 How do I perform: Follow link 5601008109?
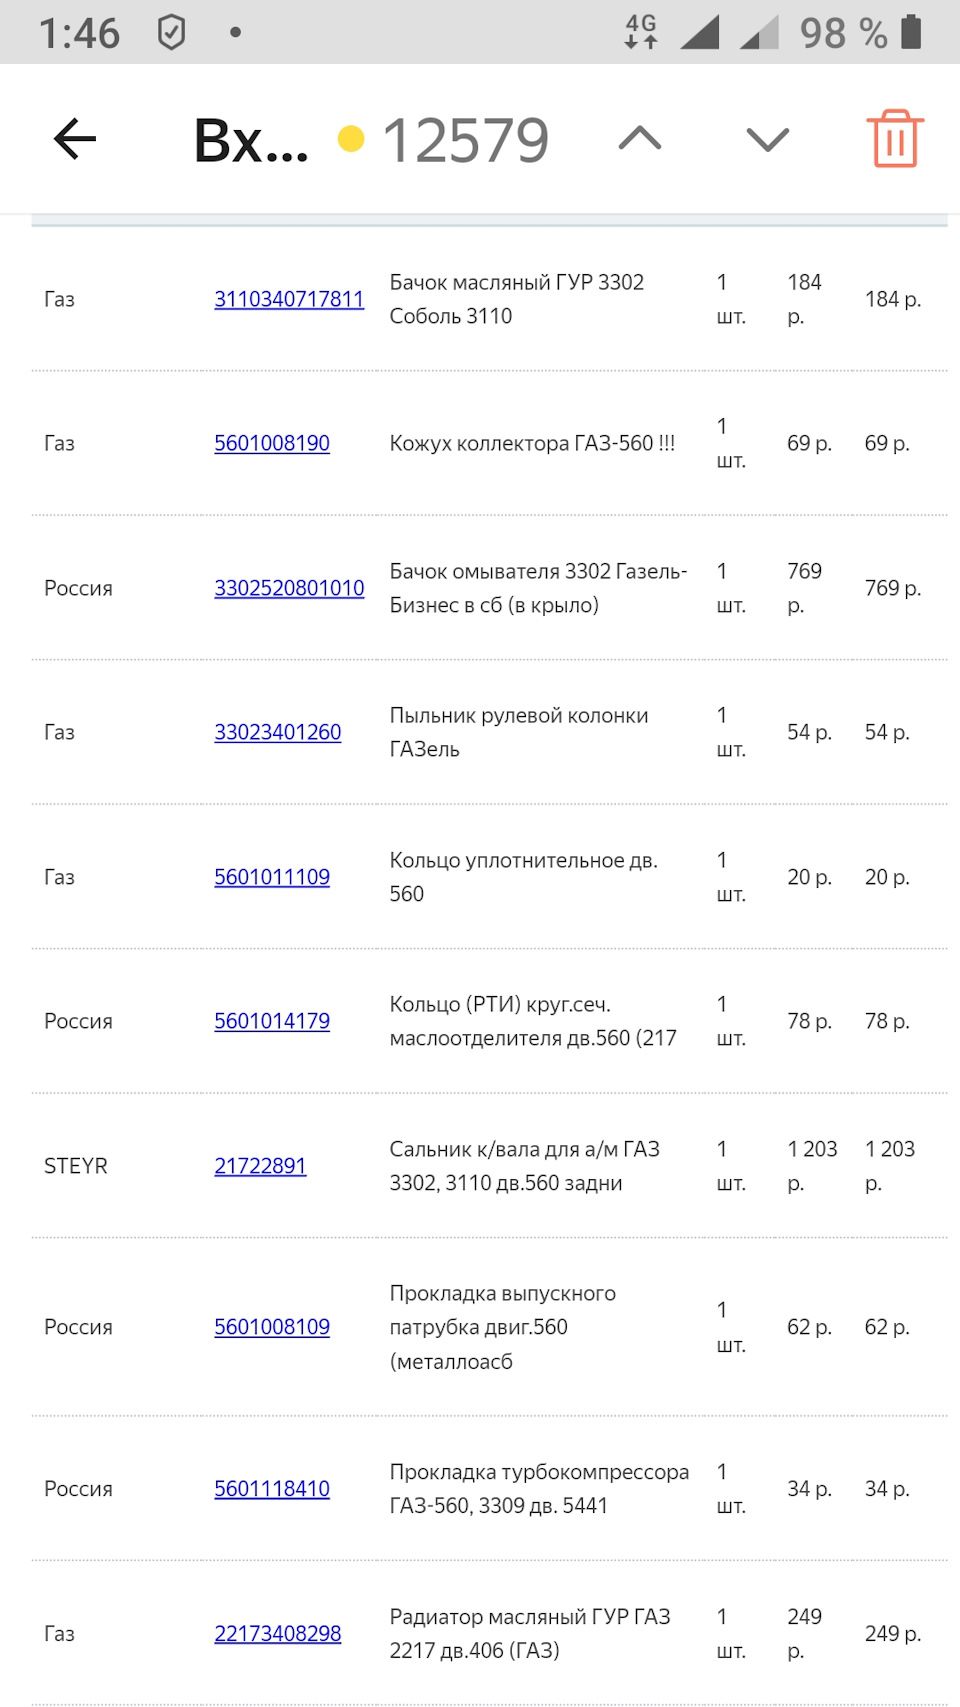[x=272, y=1327]
